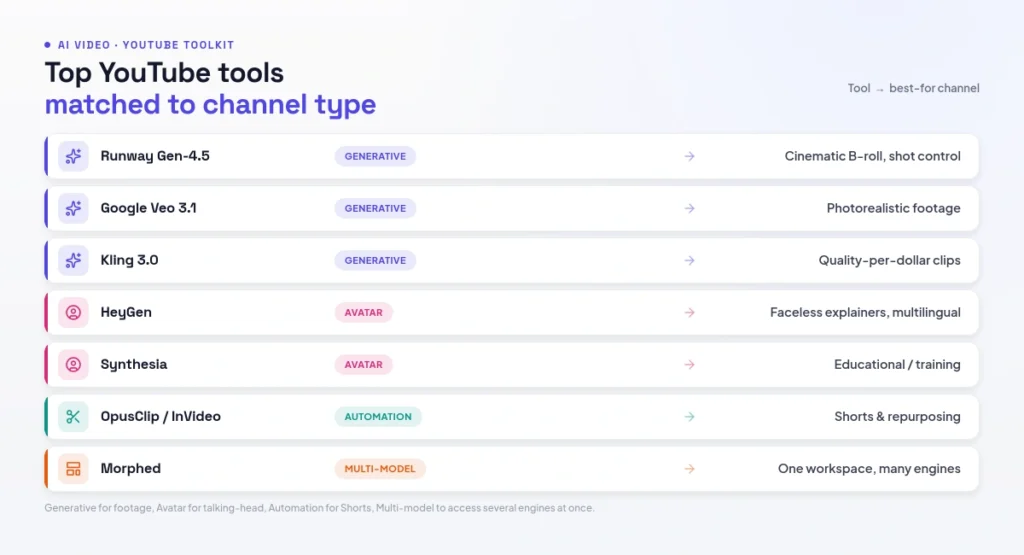This screenshot has height=555, width=1024.
Task: Click the arrow in the Google Veo 3.1 row
Action: pyautogui.click(x=690, y=208)
